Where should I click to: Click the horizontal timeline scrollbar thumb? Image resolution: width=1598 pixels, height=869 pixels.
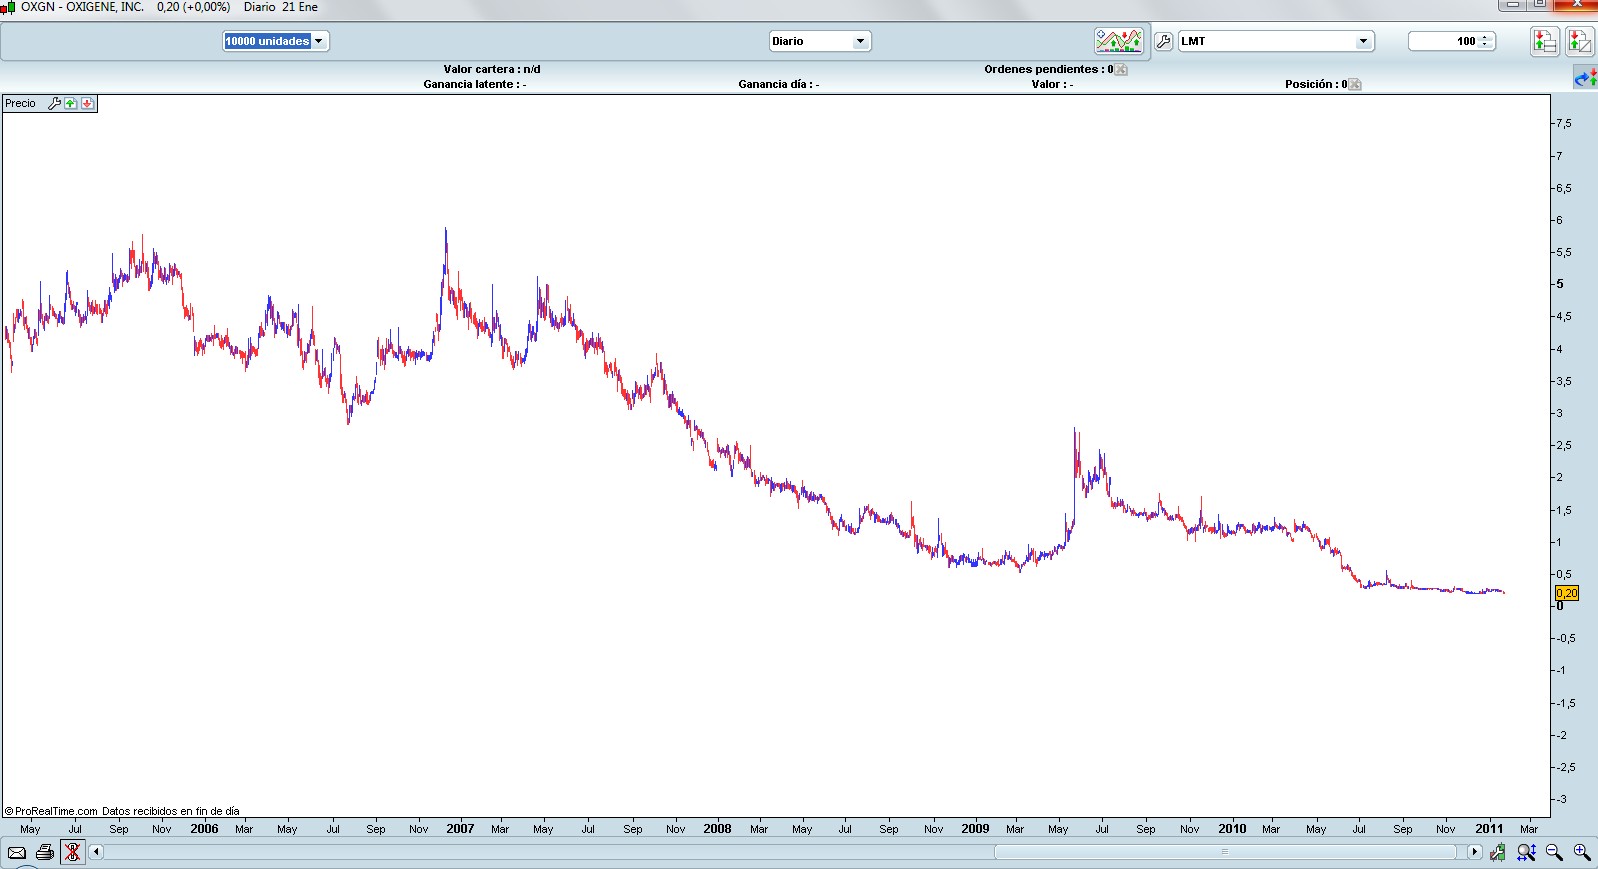point(1224,852)
